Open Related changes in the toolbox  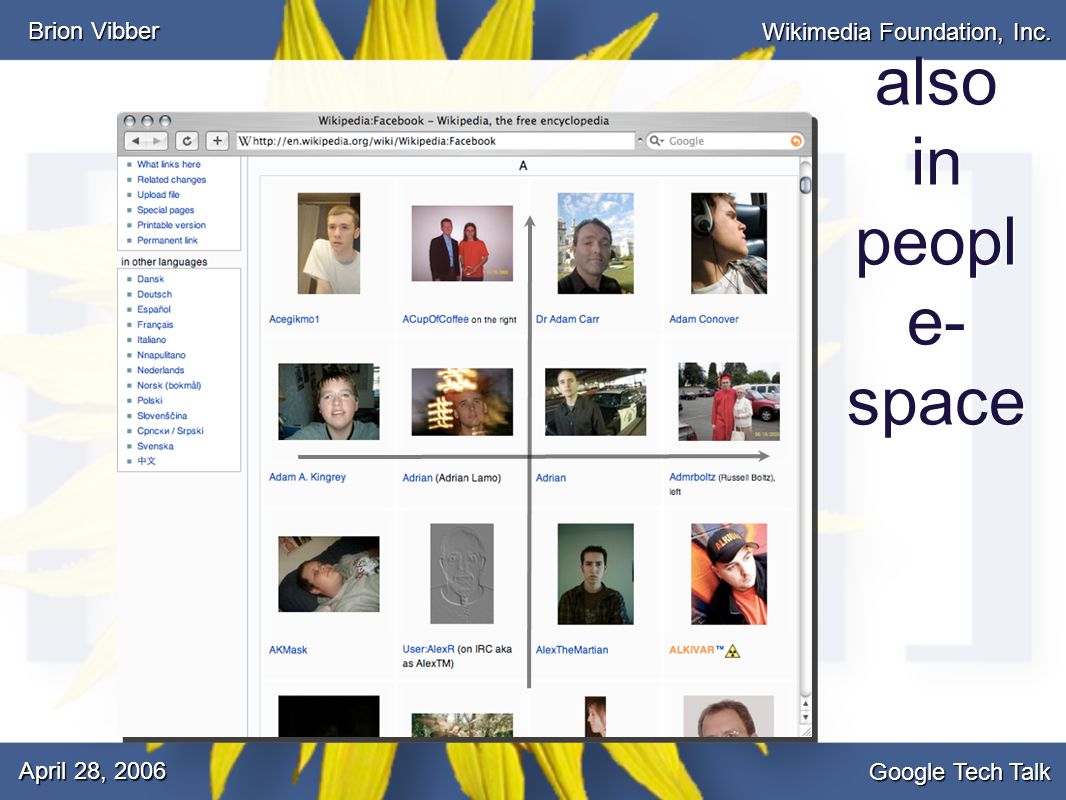click(171, 179)
